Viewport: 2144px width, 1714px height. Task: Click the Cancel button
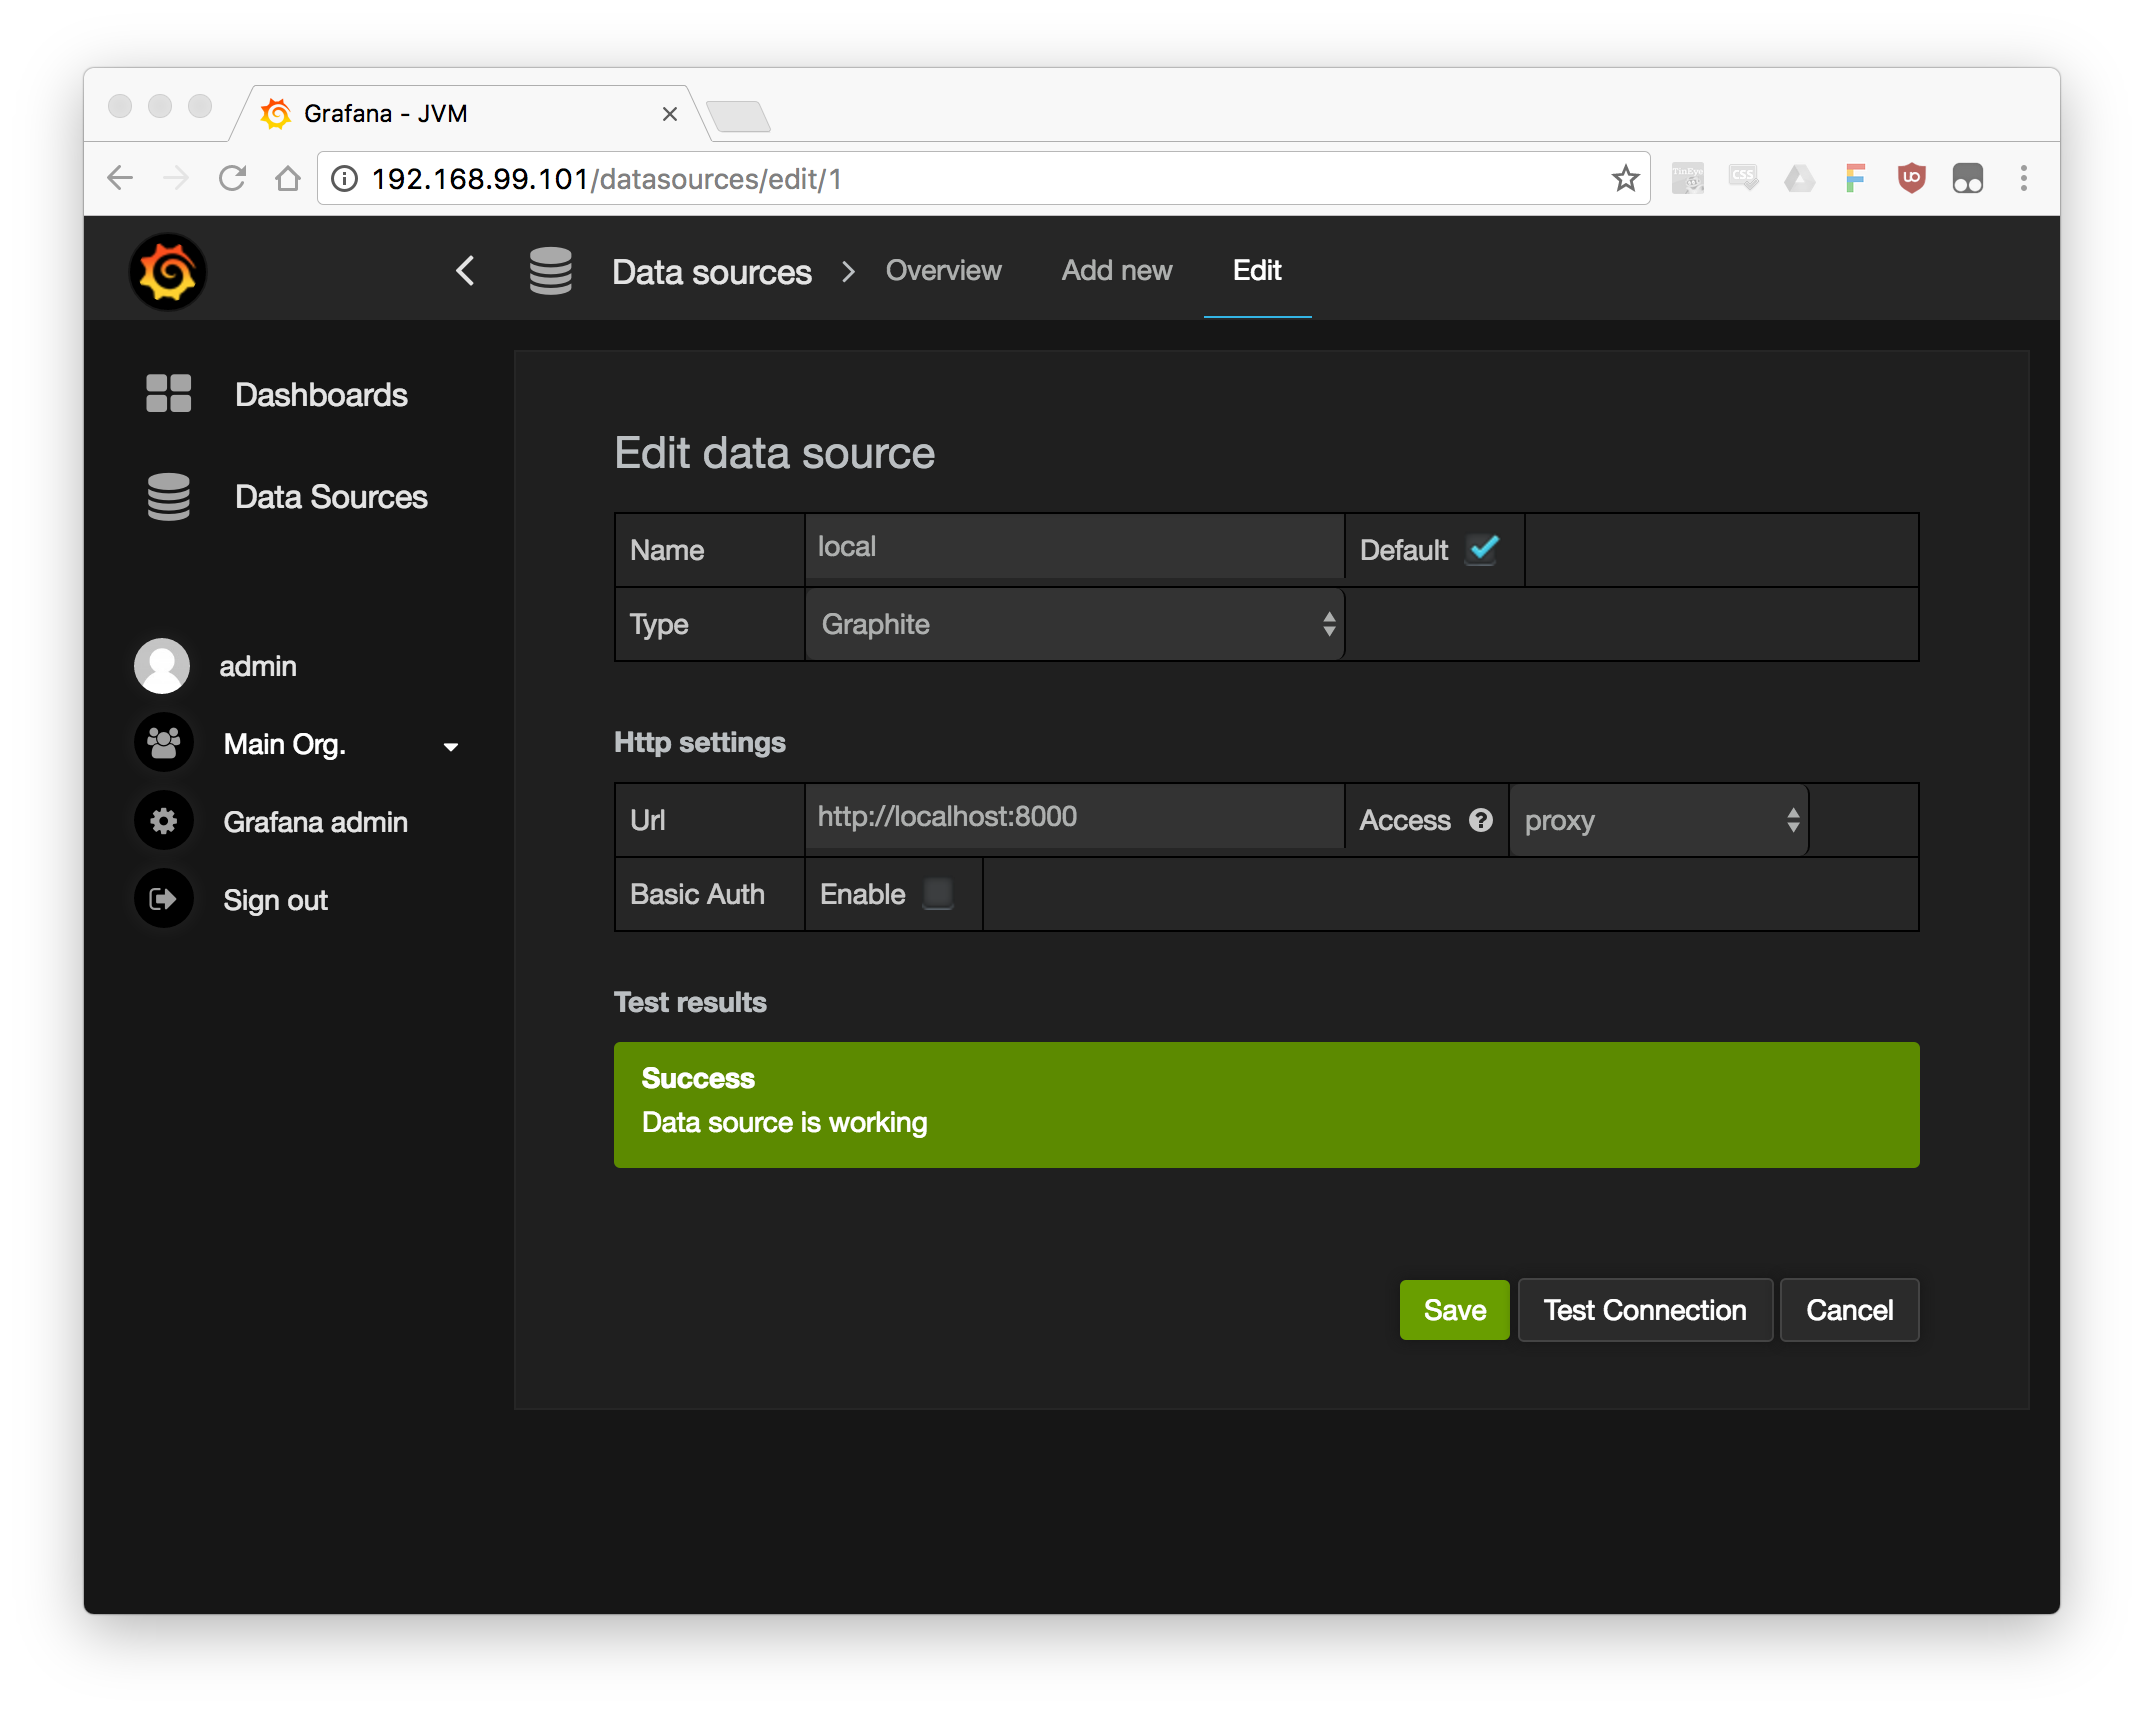click(1849, 1310)
